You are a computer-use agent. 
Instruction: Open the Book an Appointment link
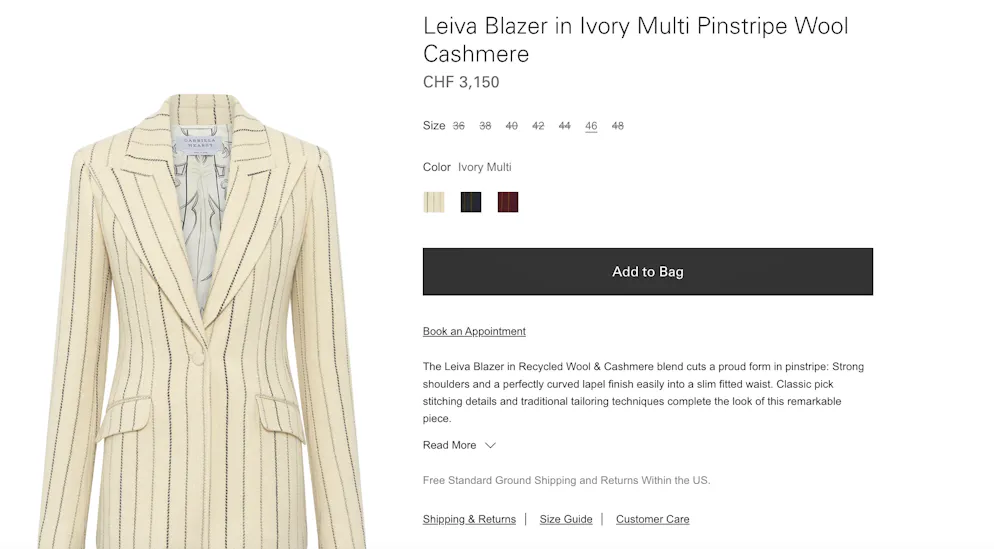click(474, 332)
